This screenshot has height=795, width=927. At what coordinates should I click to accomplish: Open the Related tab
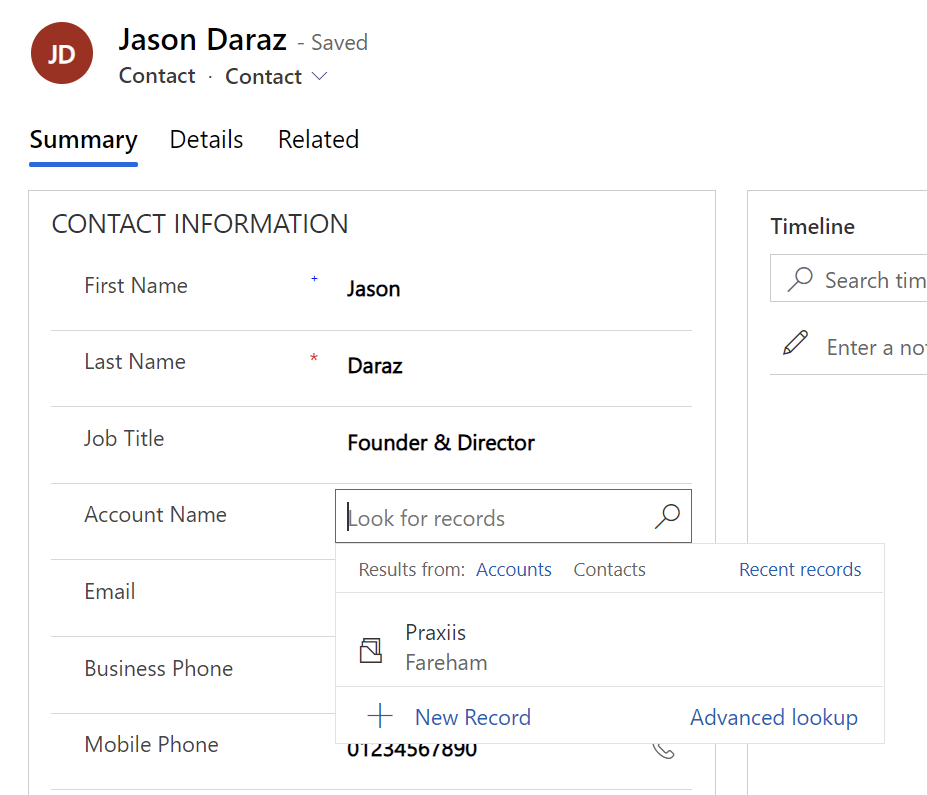click(318, 140)
